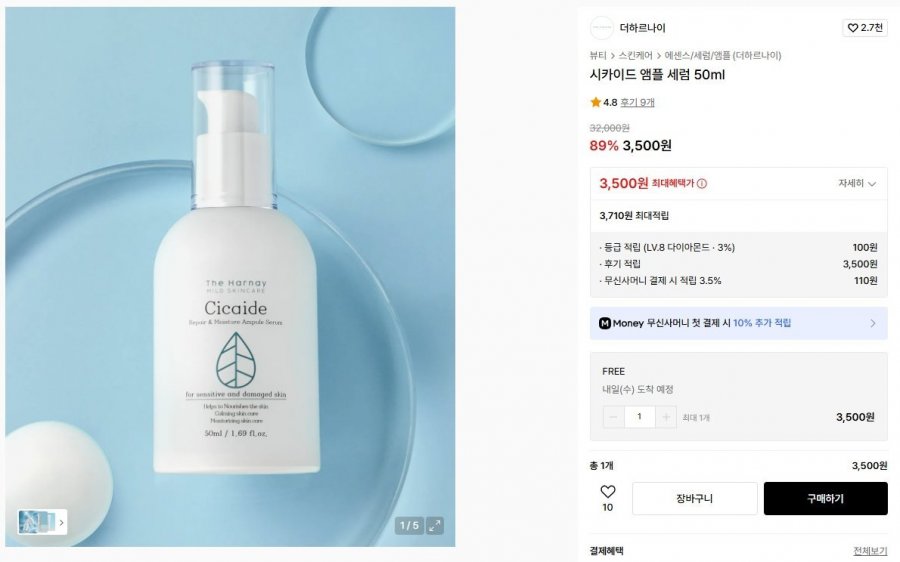Click the 더하르나이 brand logo circle

coord(602,28)
